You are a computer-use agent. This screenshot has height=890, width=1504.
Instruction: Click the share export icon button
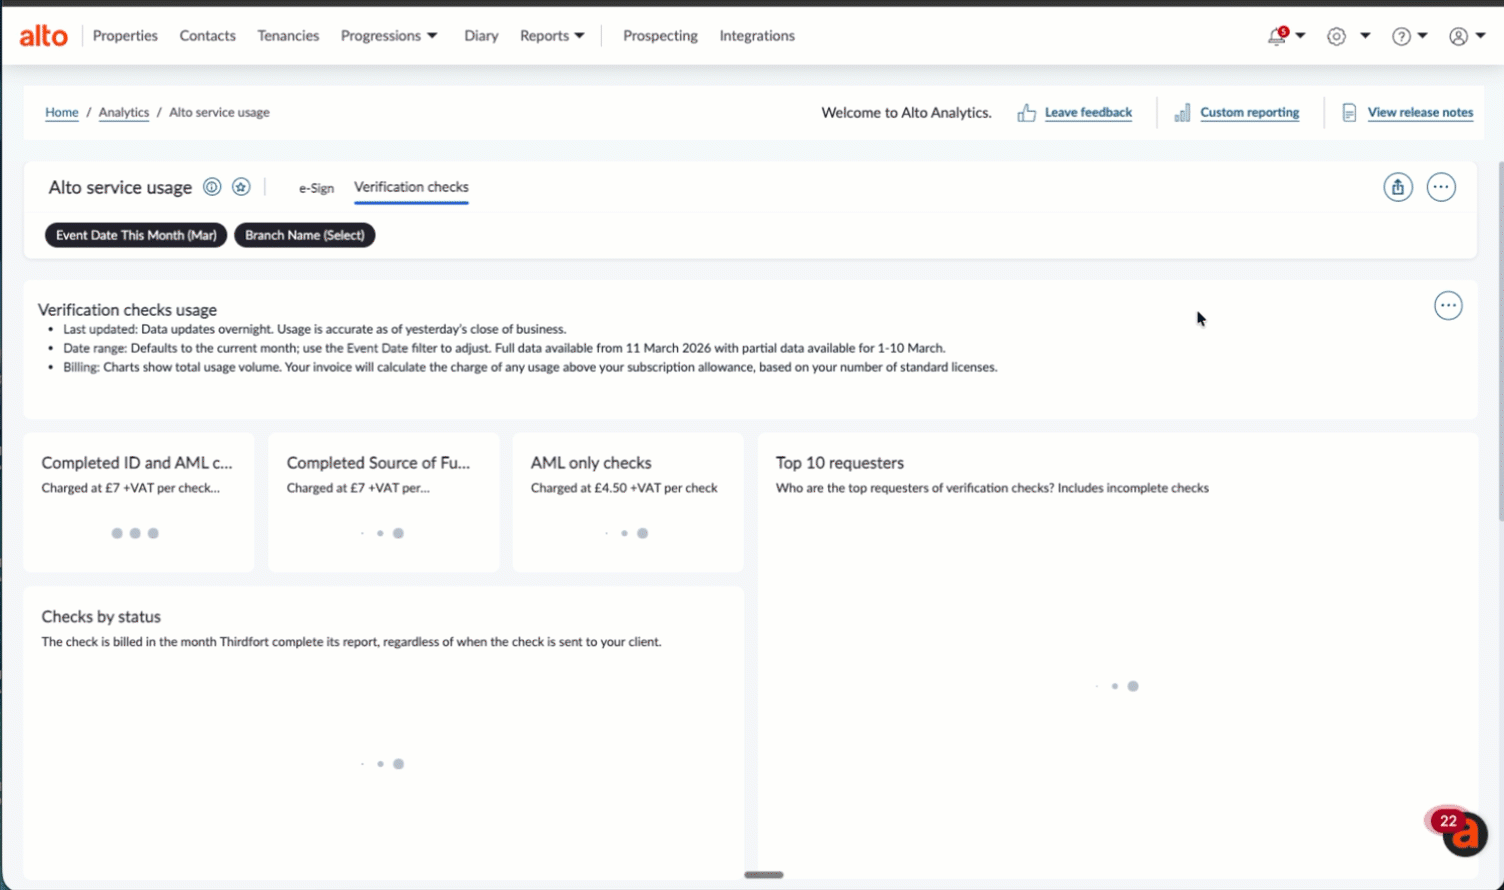click(1398, 187)
